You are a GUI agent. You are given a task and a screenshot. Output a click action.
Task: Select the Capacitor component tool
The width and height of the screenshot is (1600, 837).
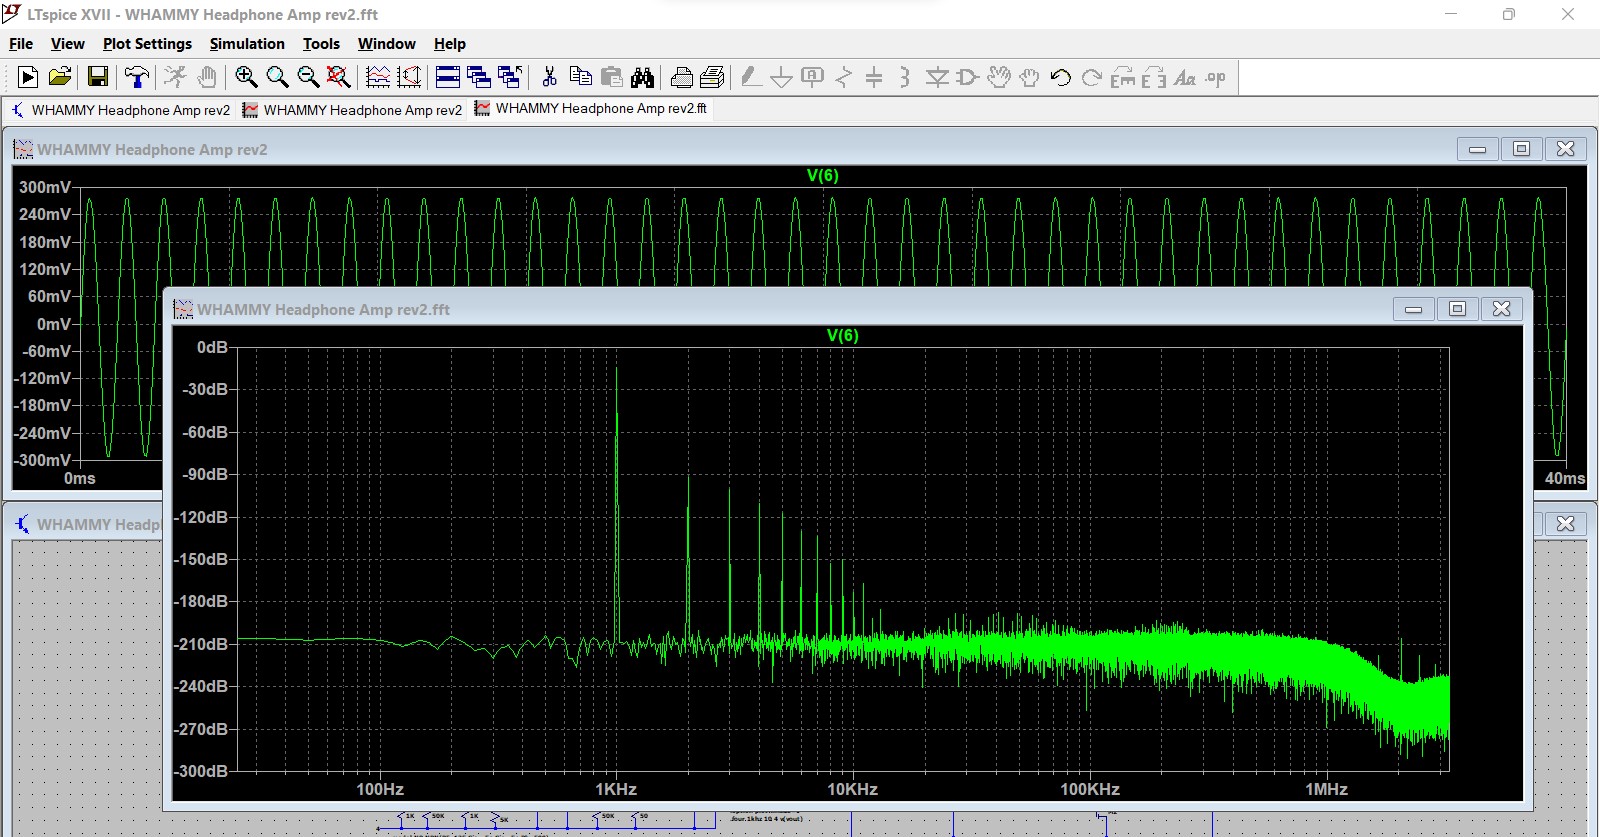(874, 77)
